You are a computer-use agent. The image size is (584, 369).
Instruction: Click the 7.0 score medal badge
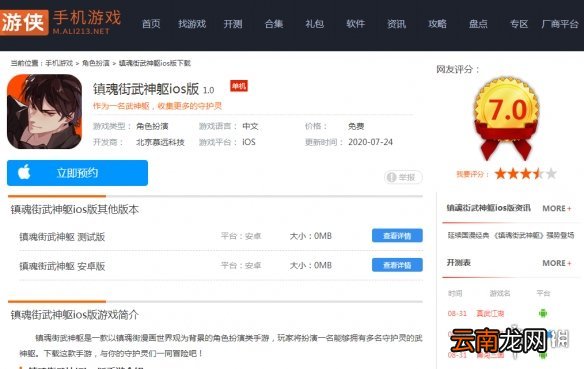(x=507, y=117)
